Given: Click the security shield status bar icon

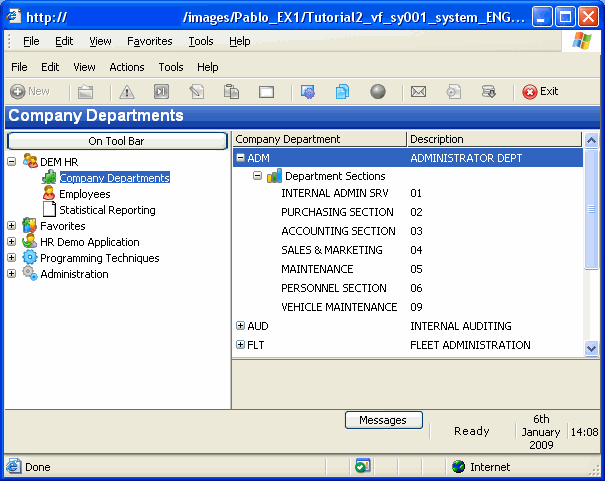Looking at the screenshot, I should pos(362,467).
